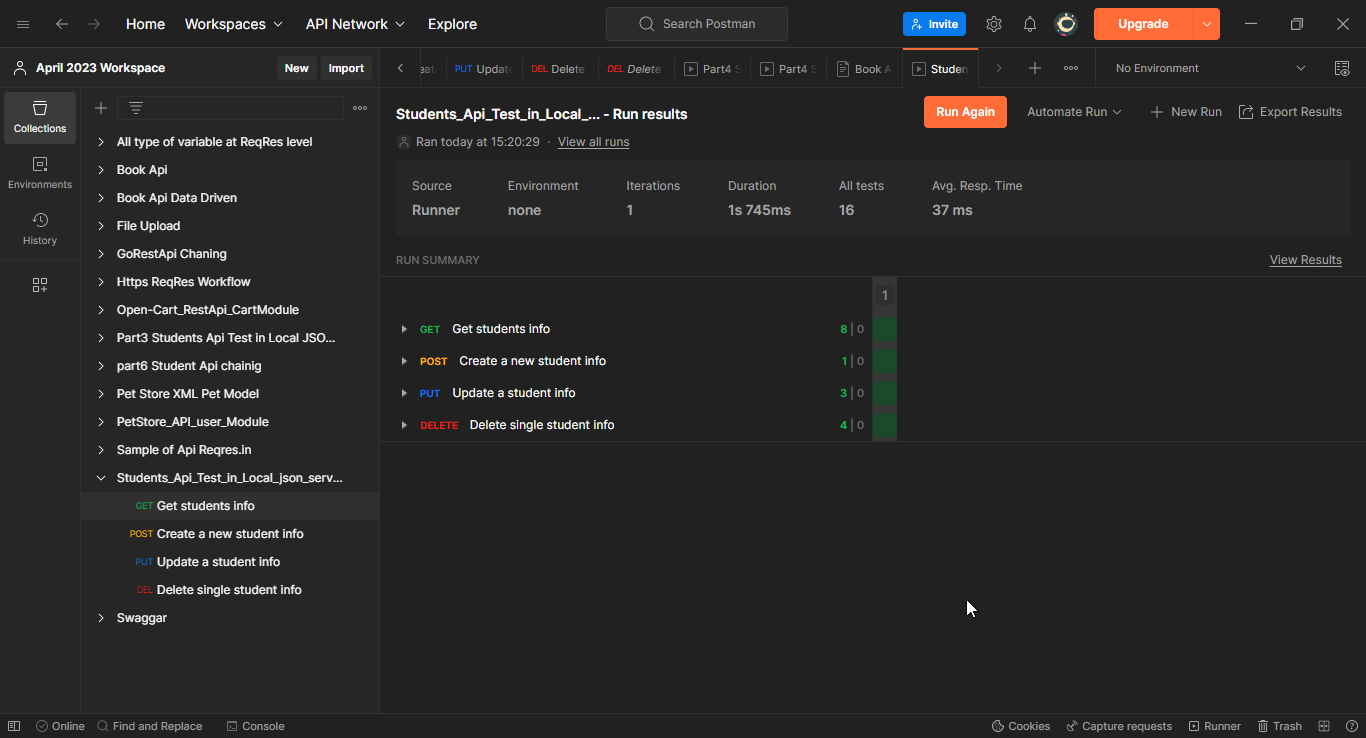The height and width of the screenshot is (738, 1366).
Task: Toggle Capture requests in the status bar
Action: coord(1119,725)
